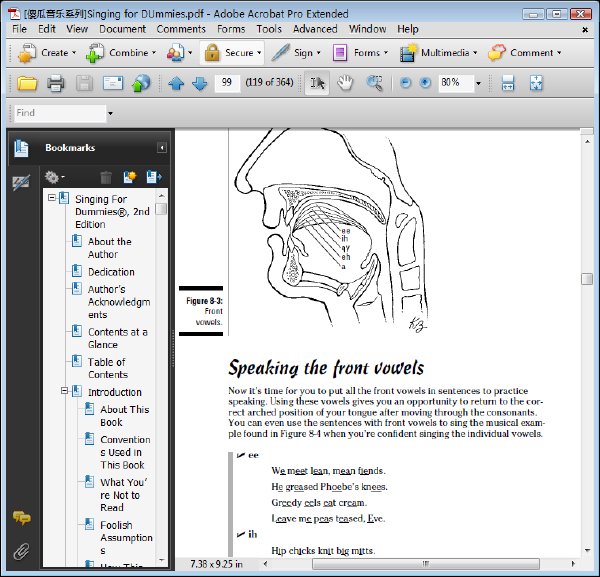This screenshot has height=577, width=600.
Task: Click the Save floppy disk icon
Action: pos(84,83)
